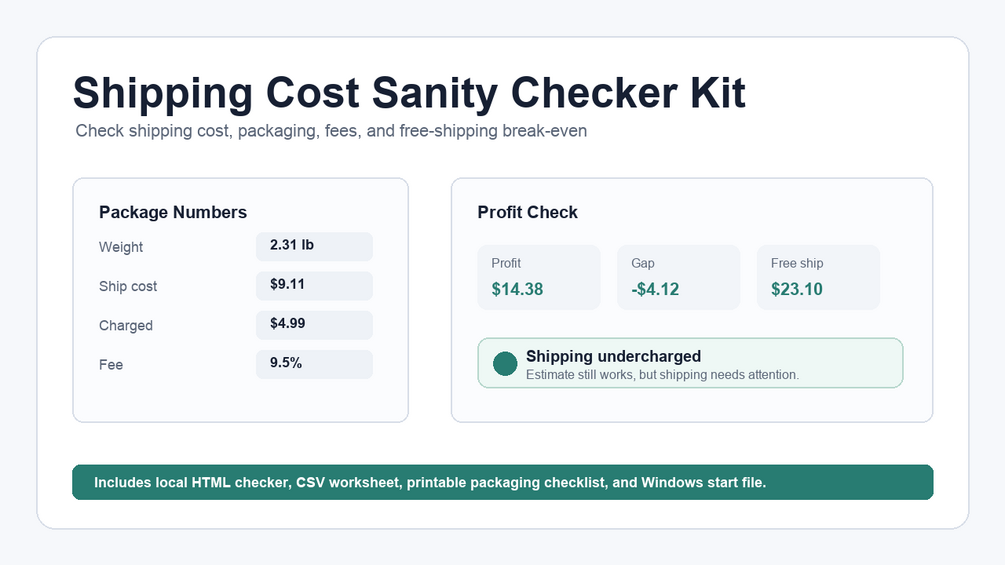
Task: Open the Free ship card $23.10
Action: [818, 277]
